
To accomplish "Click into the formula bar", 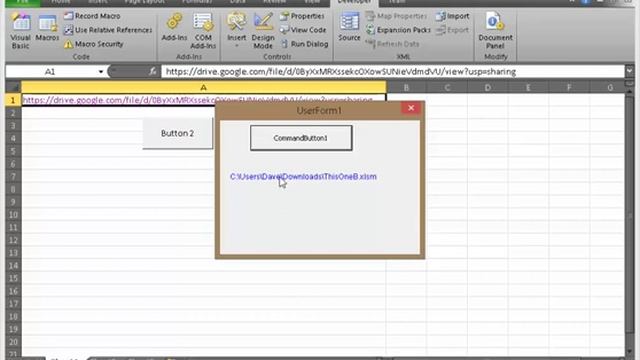I will coord(393,72).
